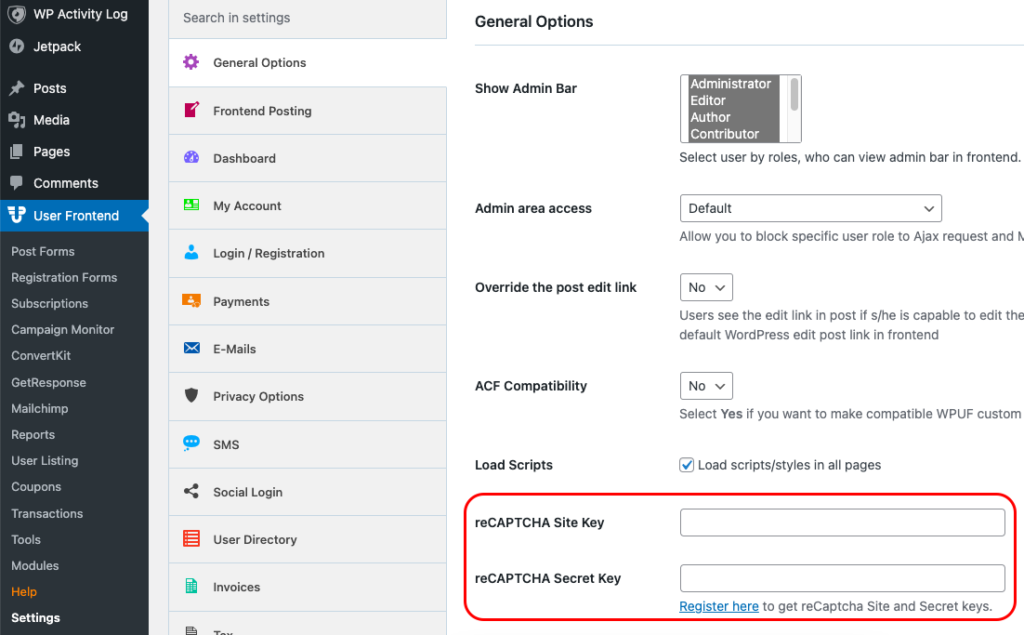Open the ACF Compatibility dropdown
The width and height of the screenshot is (1024, 635).
point(706,386)
